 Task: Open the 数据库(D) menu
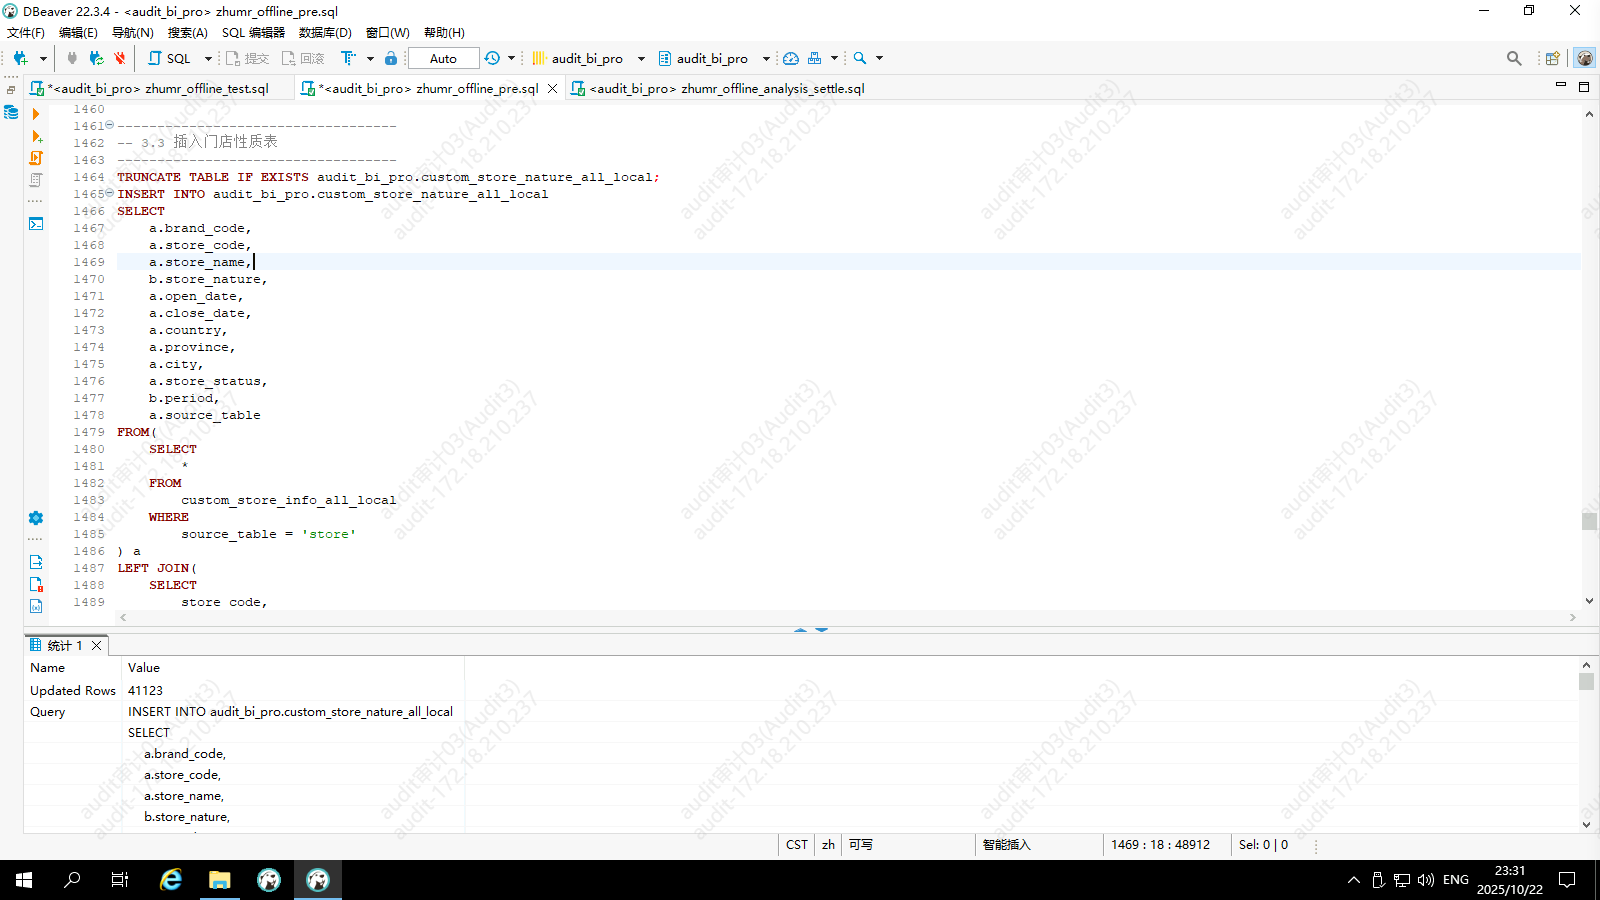coord(325,33)
